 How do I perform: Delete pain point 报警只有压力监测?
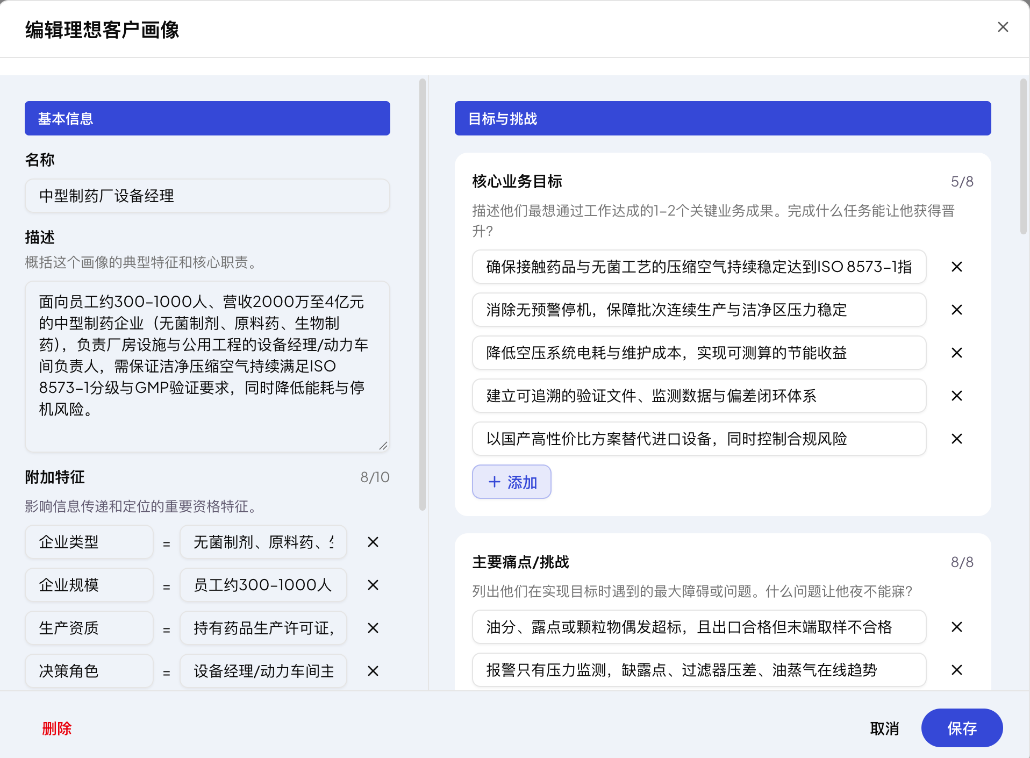point(956,670)
